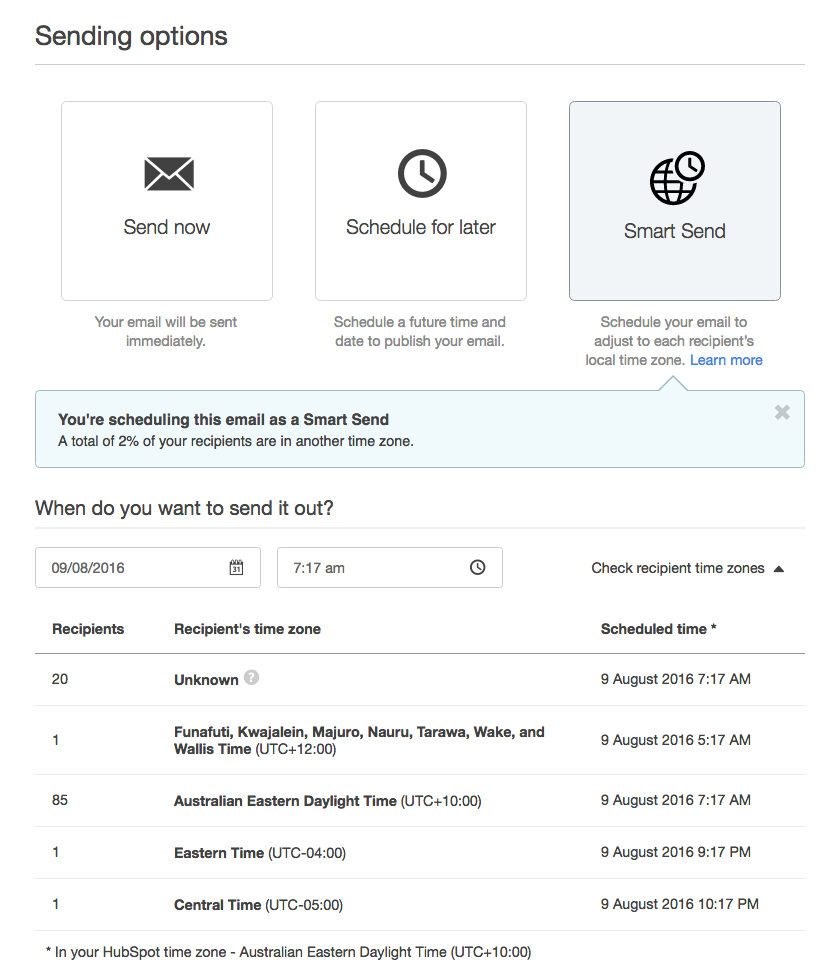Click the envelope icon for Send now
The image size is (836, 972).
(169, 174)
